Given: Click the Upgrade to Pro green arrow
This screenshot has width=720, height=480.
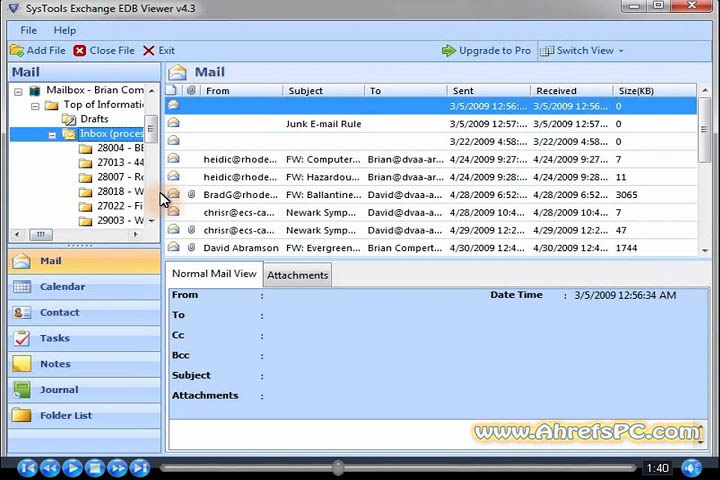Looking at the screenshot, I should pos(448,51).
